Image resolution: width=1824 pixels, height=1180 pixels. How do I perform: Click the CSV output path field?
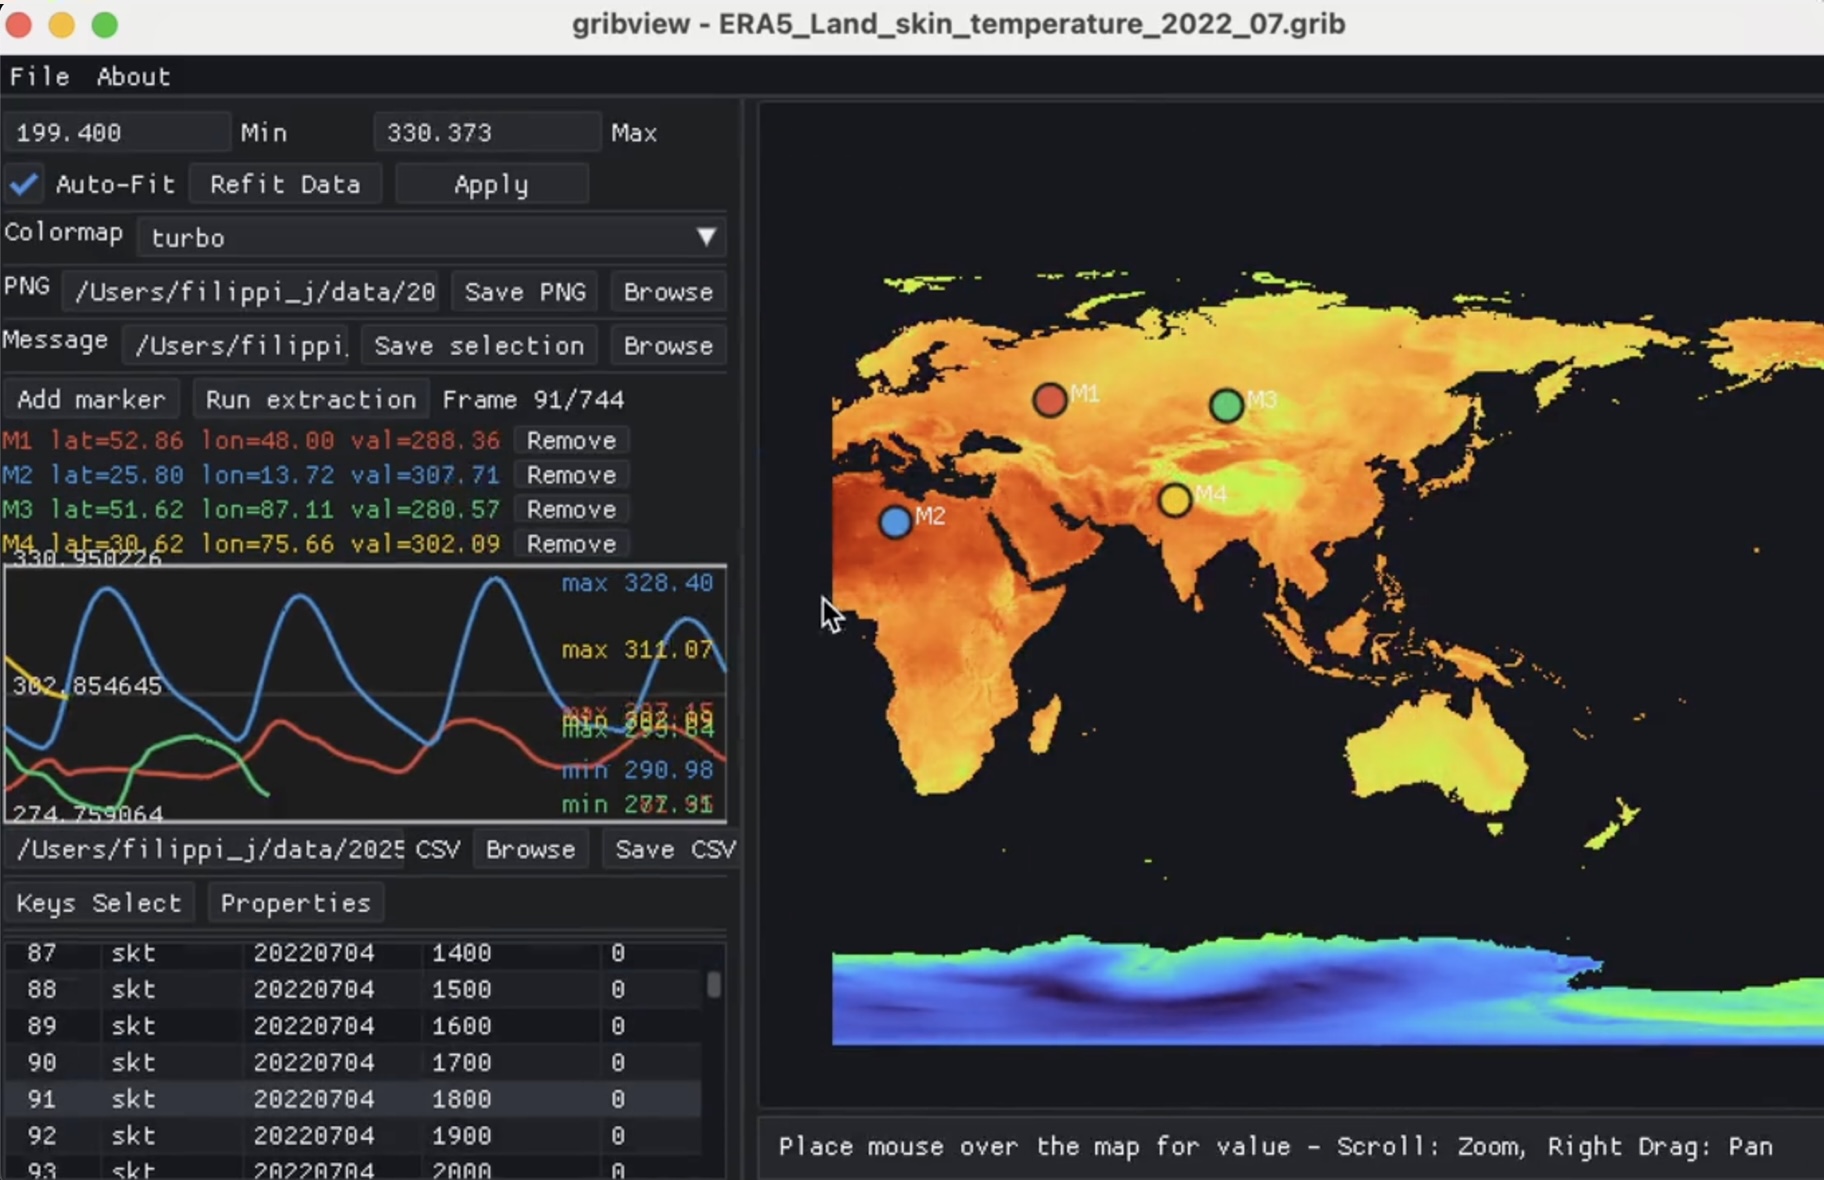(x=207, y=849)
